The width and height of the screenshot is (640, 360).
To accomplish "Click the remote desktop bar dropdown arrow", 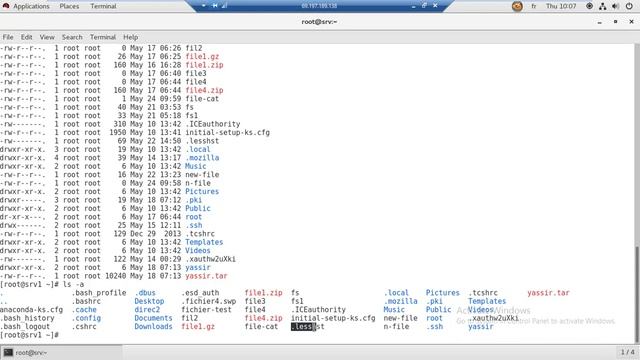I will pyautogui.click(x=204, y=6).
